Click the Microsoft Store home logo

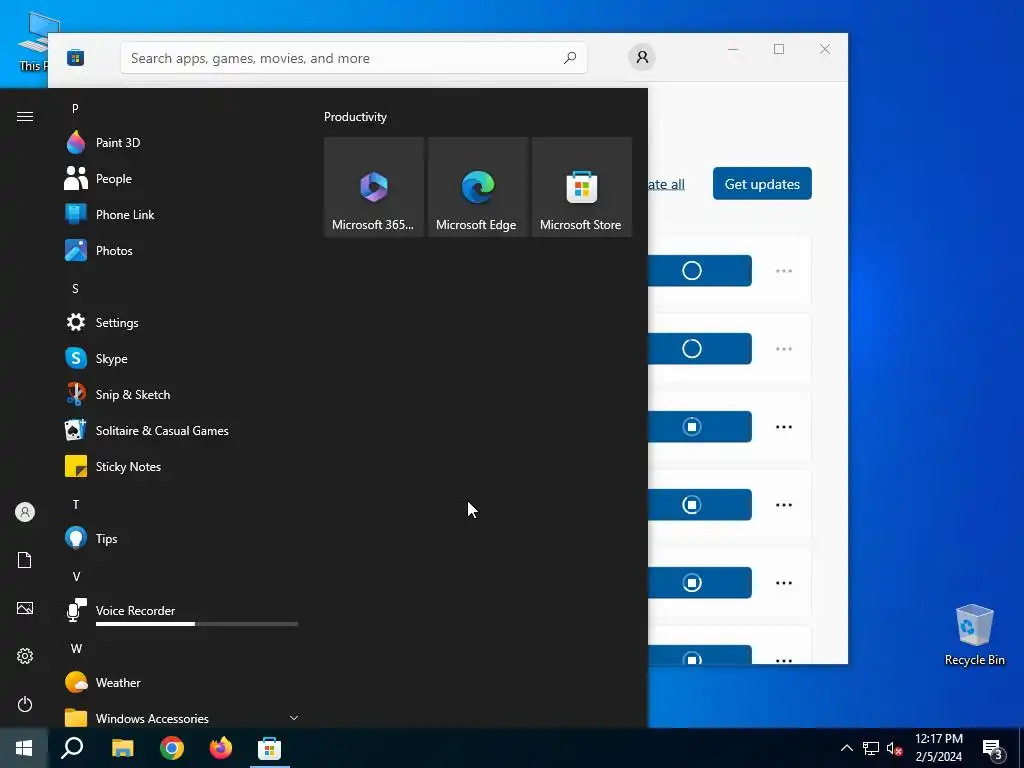click(x=76, y=57)
